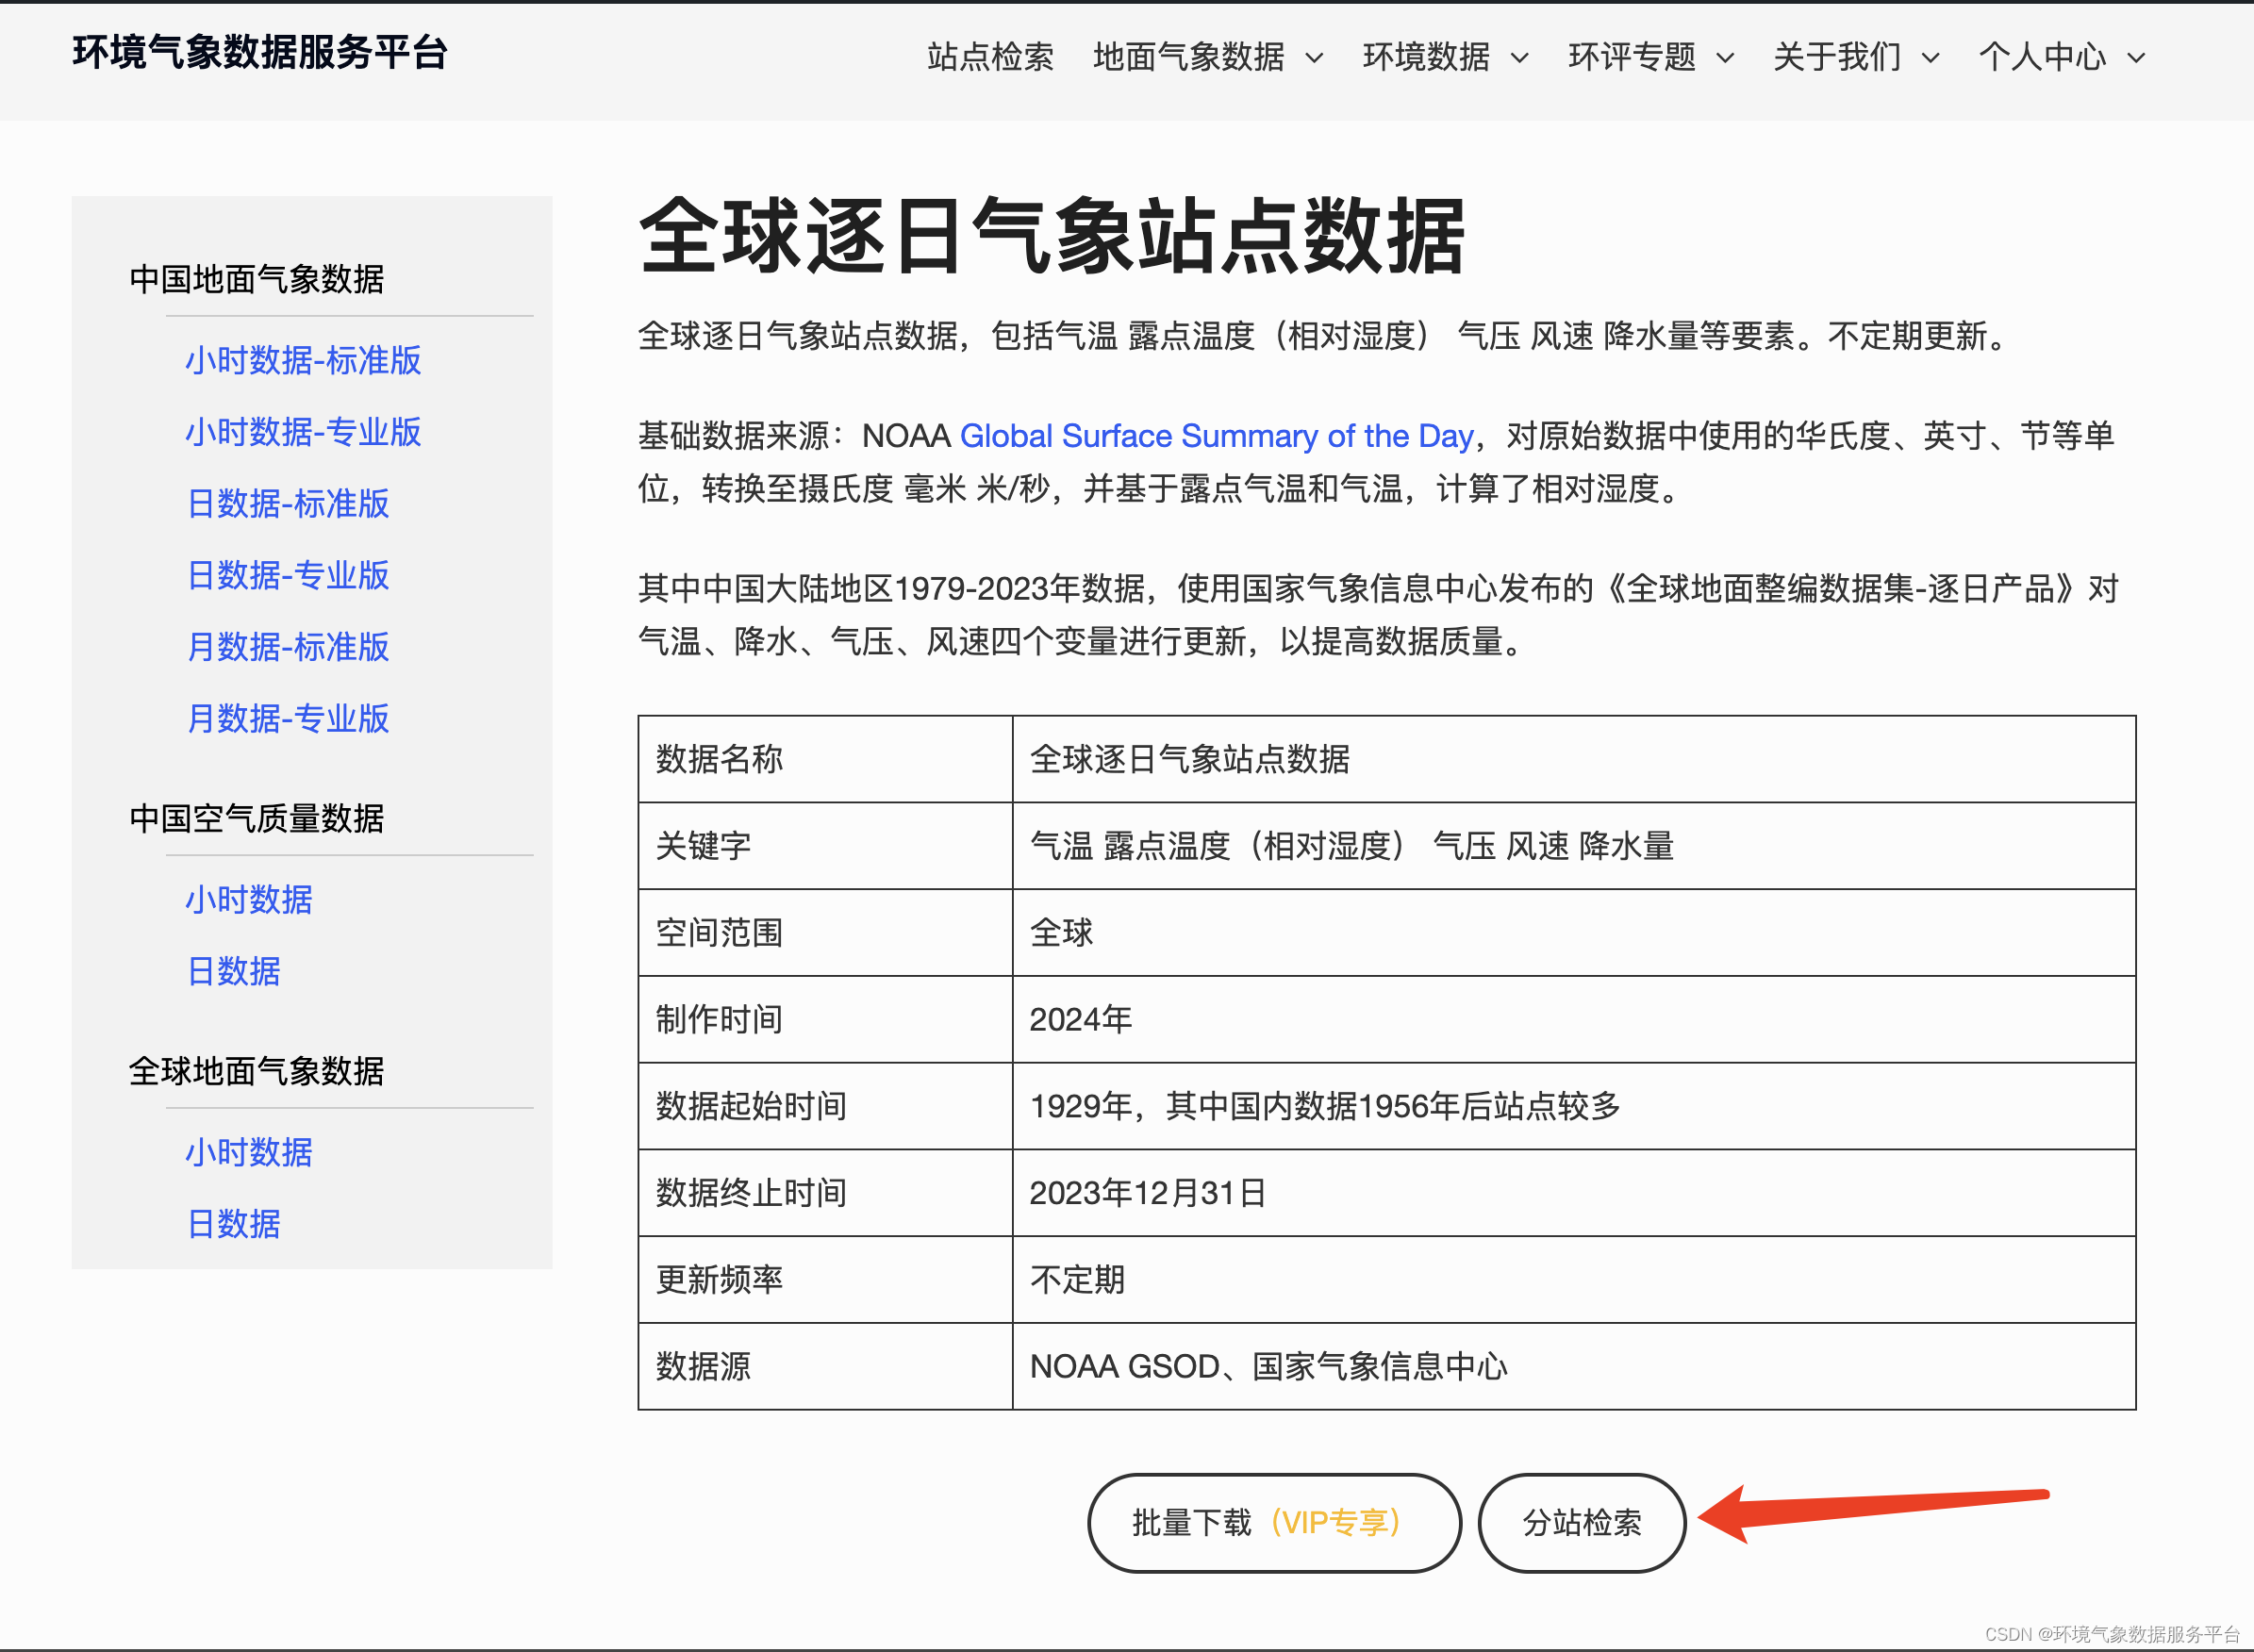
Task: Open 月数据-标准版 sidebar link
Action: 288,647
